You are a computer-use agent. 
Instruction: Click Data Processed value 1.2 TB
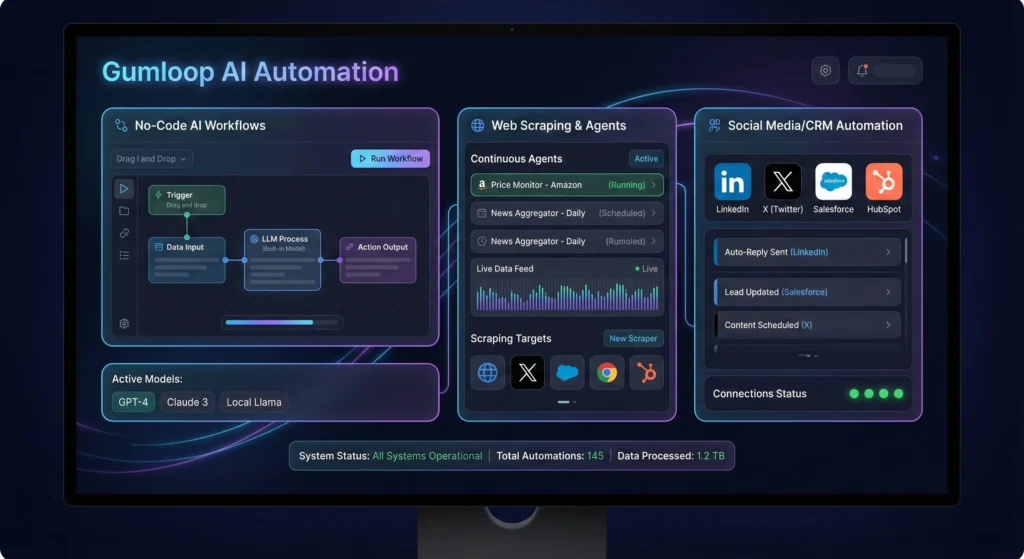click(711, 456)
